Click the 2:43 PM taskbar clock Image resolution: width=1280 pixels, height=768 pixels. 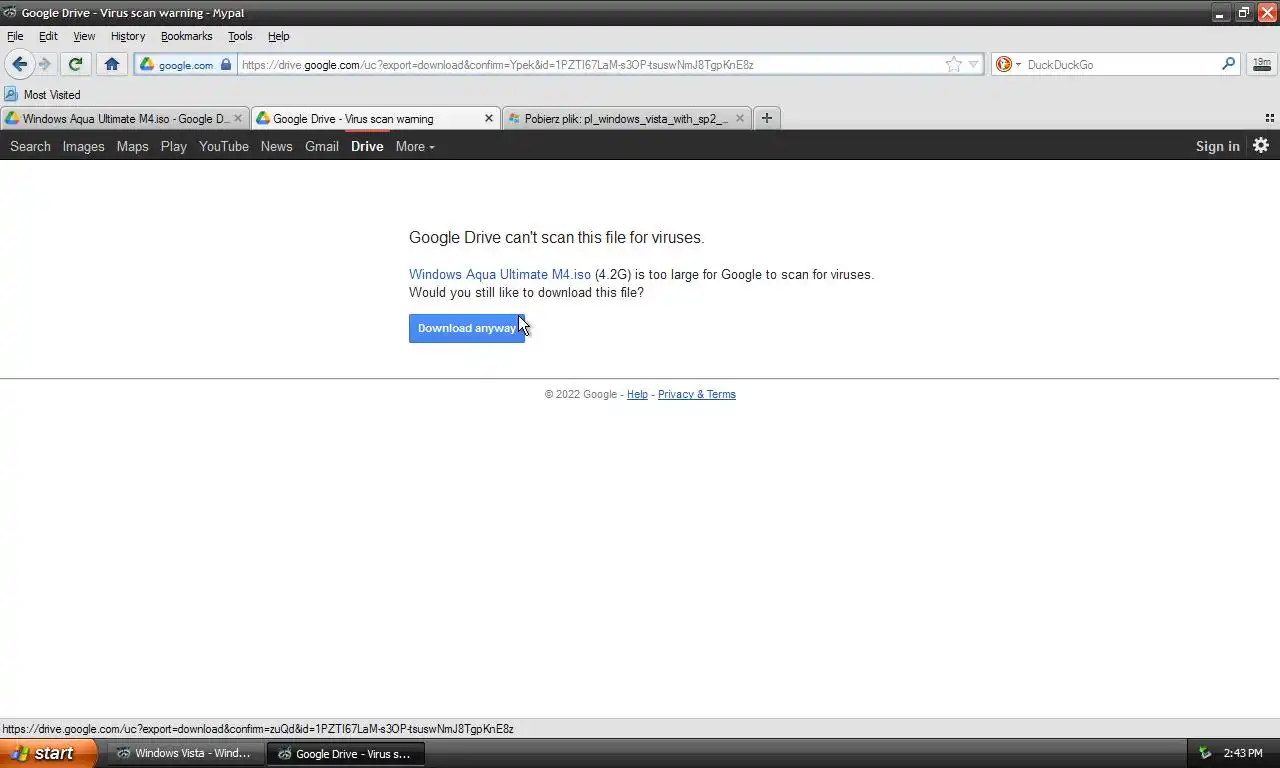point(1243,753)
